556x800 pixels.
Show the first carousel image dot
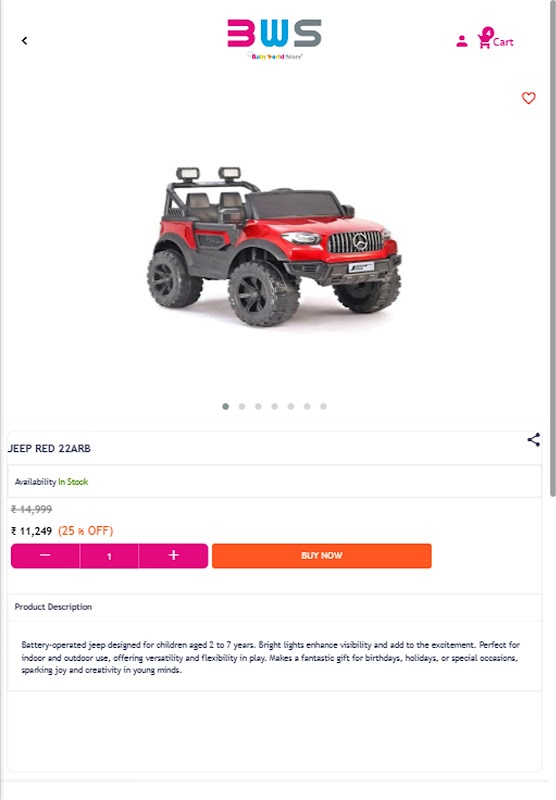tap(225, 407)
